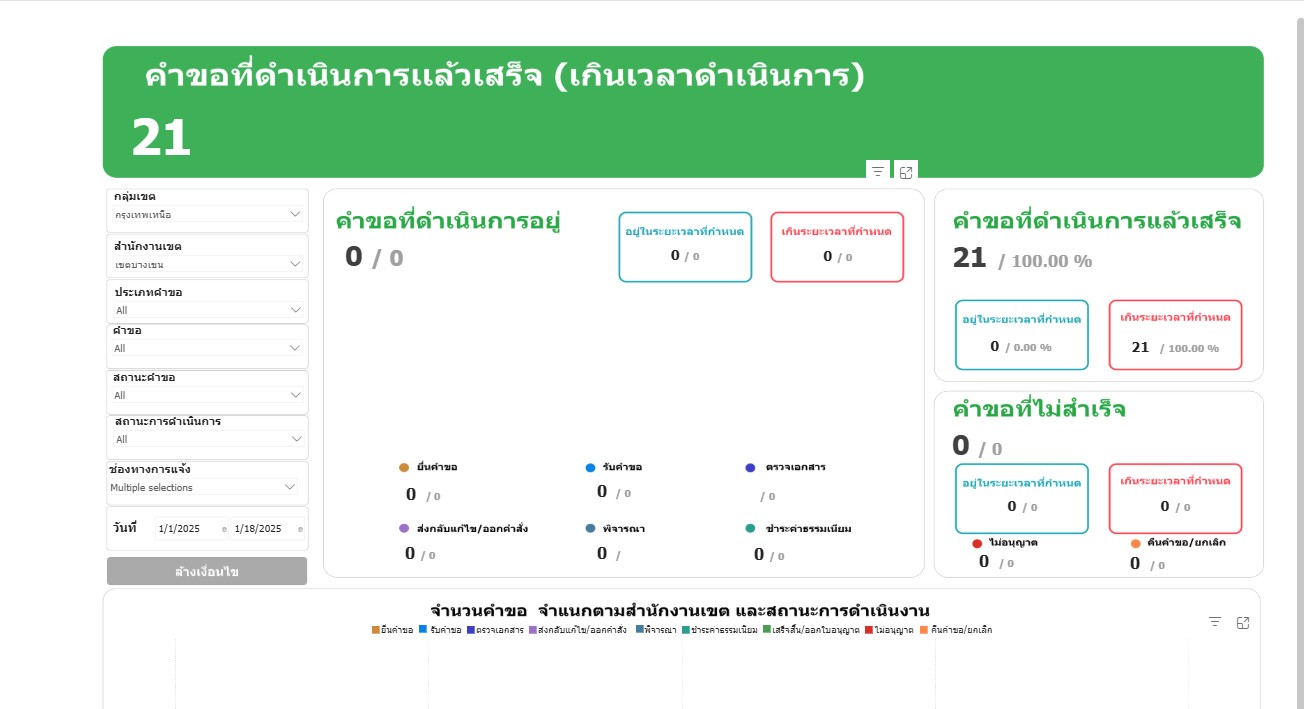The width and height of the screenshot is (1304, 709).
Task: Select the purple ส่งกลับแก้ไข/ออกคำสั่ง status dot
Action: click(404, 528)
